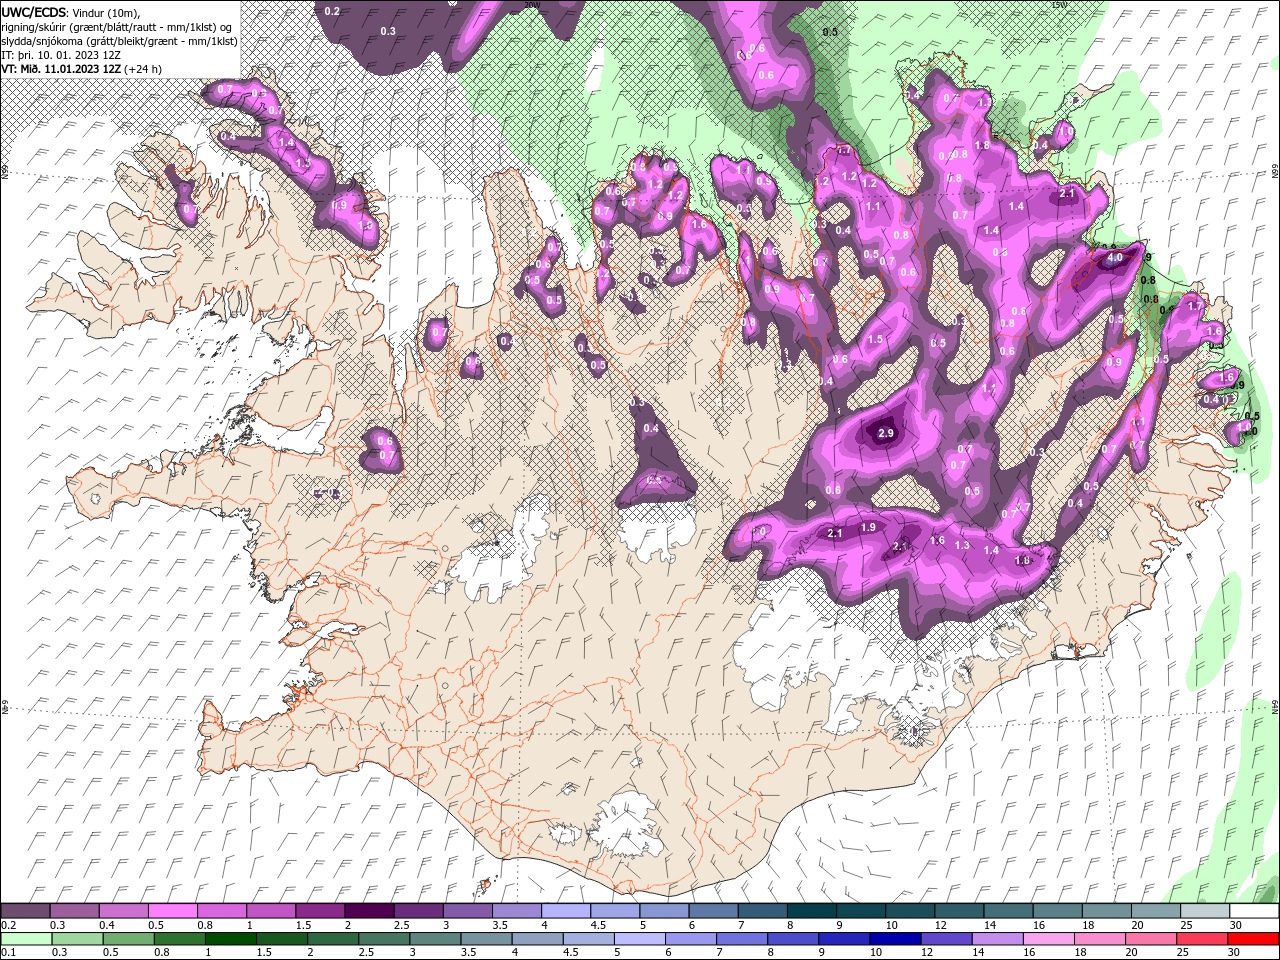1280x960 pixels.
Task: Click the 2.9 snowfall value on the map
Action: [885, 433]
